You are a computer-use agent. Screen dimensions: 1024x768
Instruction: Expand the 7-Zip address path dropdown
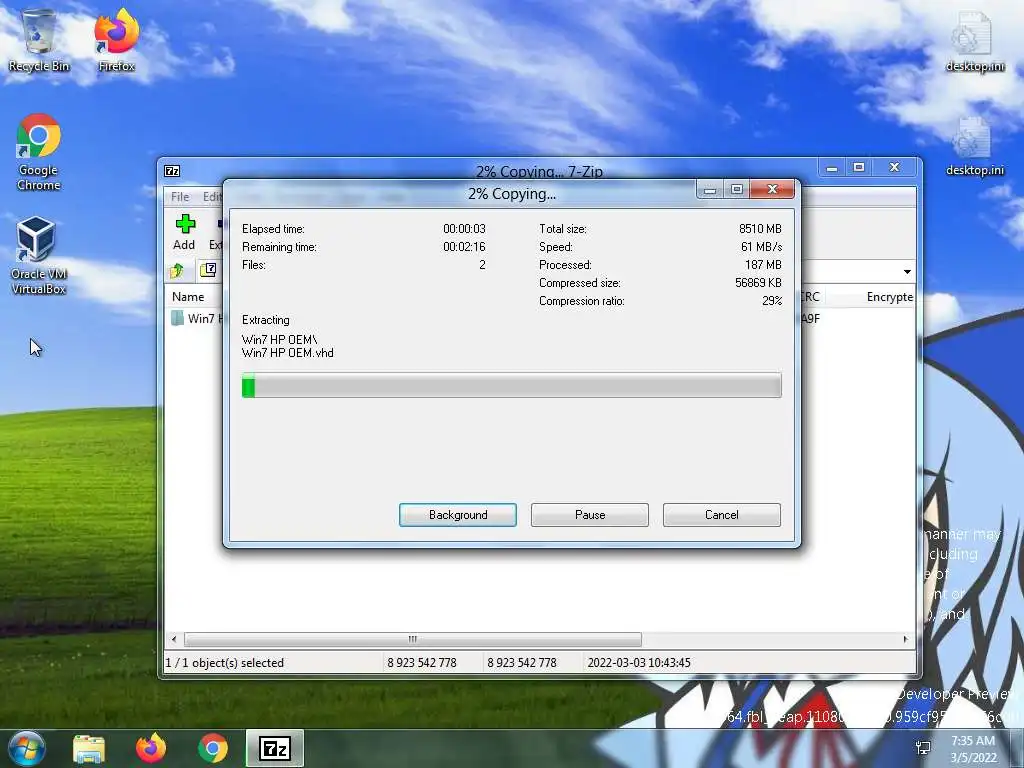(x=907, y=272)
